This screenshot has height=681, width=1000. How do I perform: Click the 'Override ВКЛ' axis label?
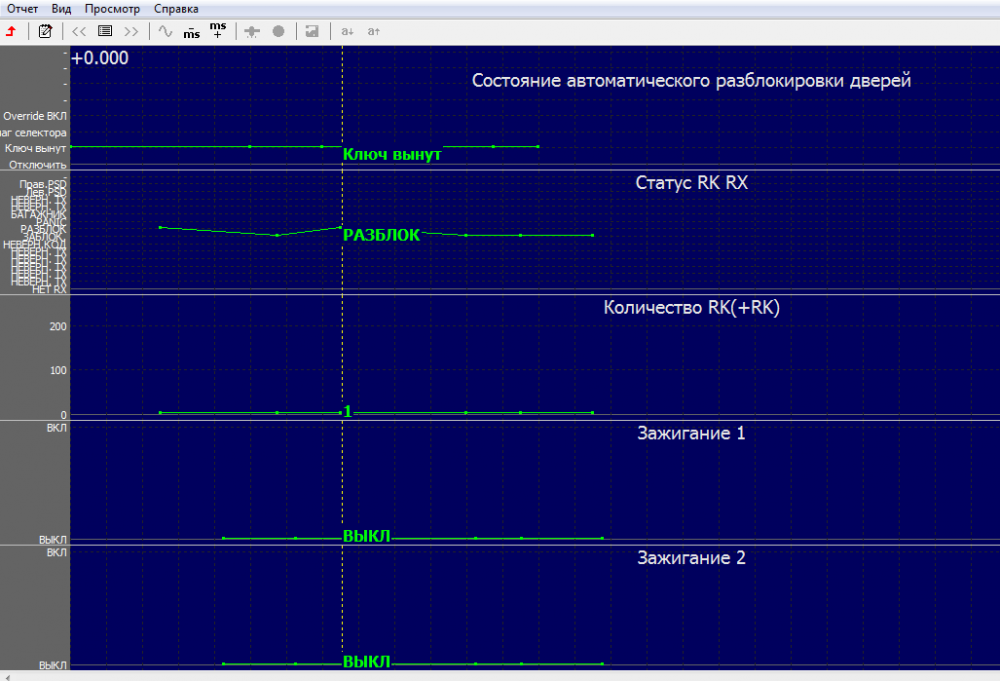coord(34,116)
